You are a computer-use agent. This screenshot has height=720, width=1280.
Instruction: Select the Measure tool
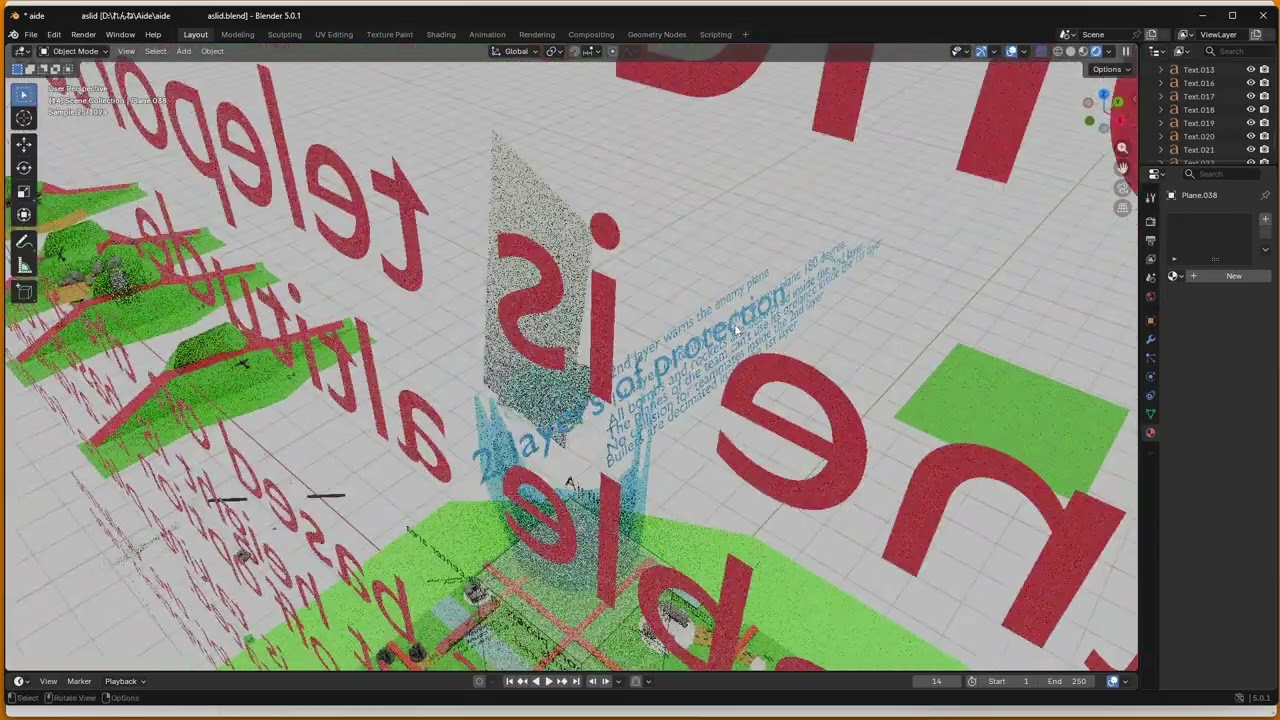pyautogui.click(x=24, y=265)
